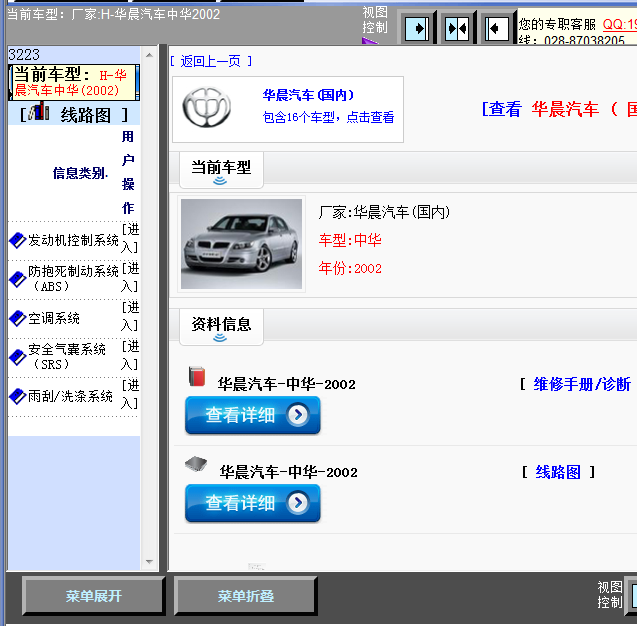
Task: Click 雨刮/洗涤系统 text
Action: click(x=70, y=396)
